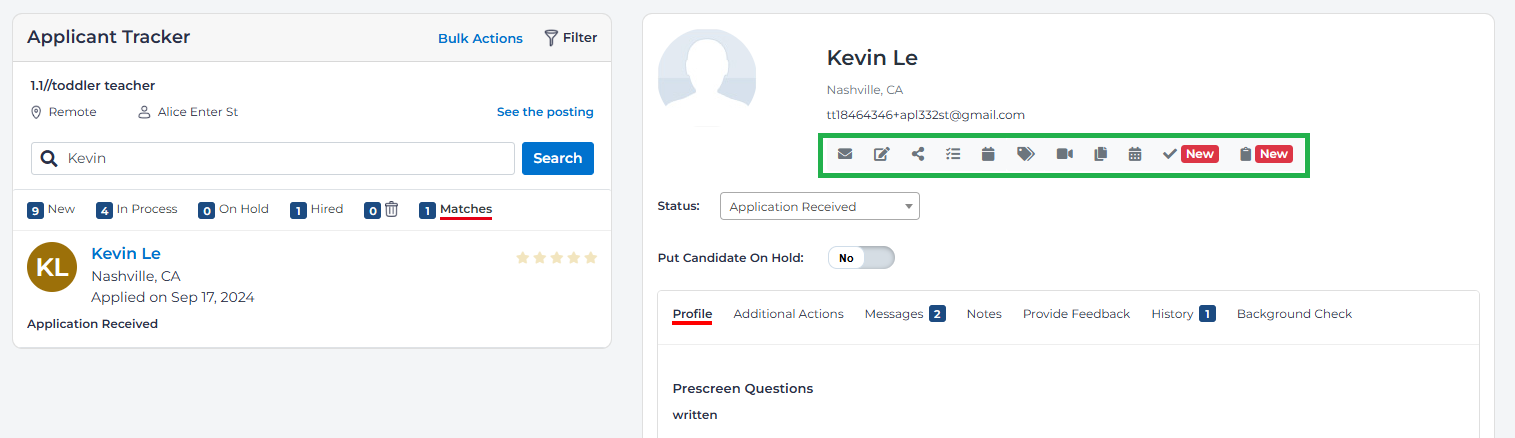Image resolution: width=1515 pixels, height=438 pixels.
Task: Open the calendar grid icon
Action: [x=1135, y=154]
